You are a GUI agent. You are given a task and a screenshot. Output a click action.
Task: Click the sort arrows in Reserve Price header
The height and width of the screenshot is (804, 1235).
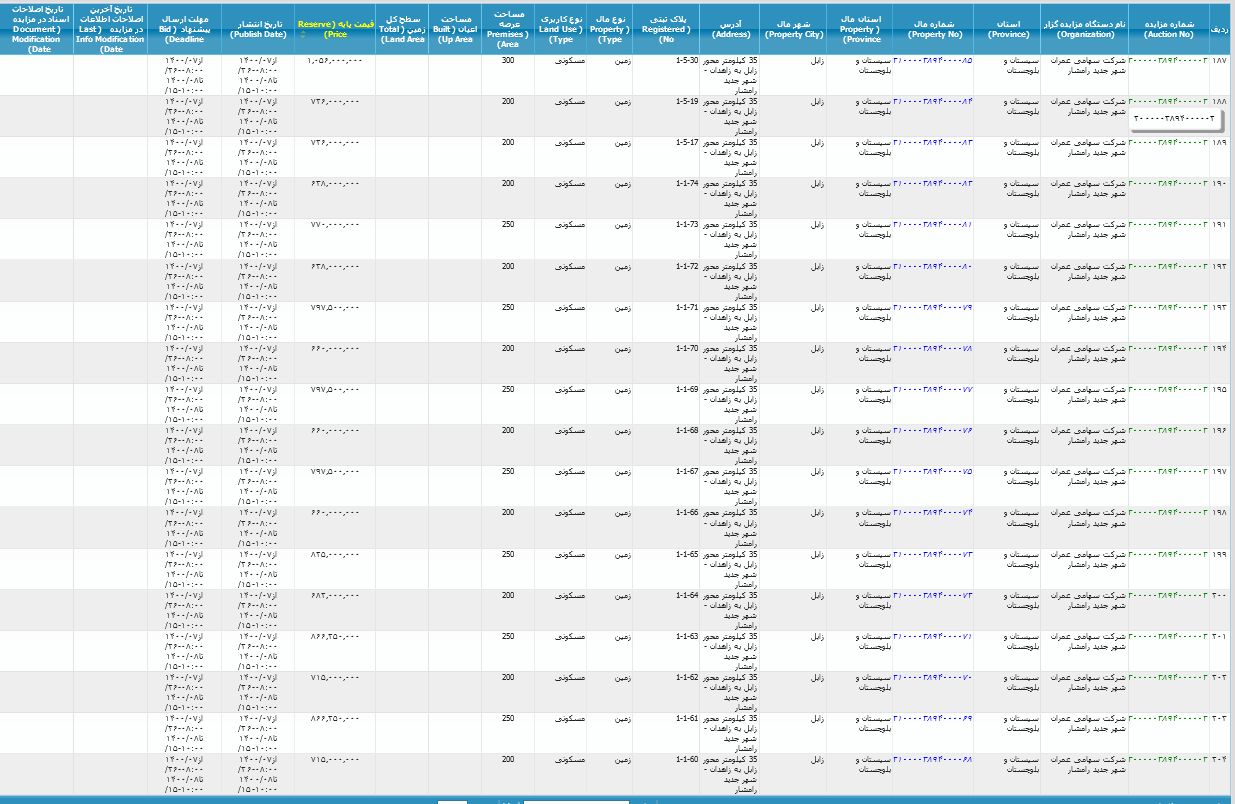pos(303,34)
